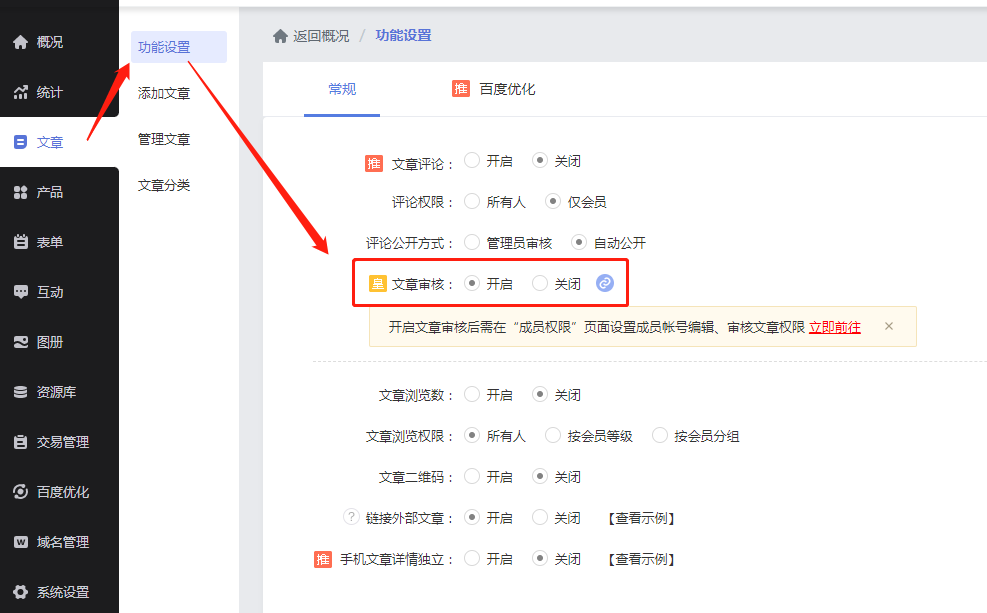Open 添加文章 in the submenu
Image resolution: width=987 pixels, height=613 pixels.
click(164, 93)
